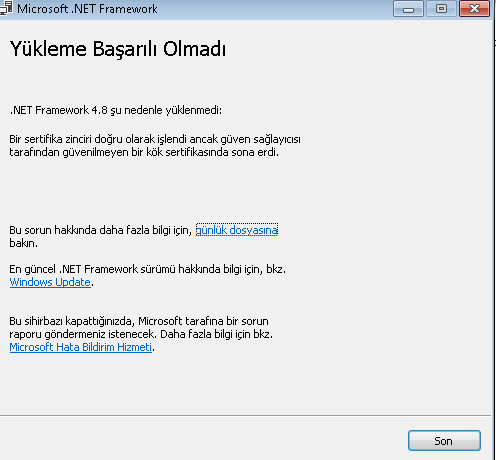Viewport: 496px width, 460px height.
Task: Open the Windows Update link
Action: [x=50, y=282]
